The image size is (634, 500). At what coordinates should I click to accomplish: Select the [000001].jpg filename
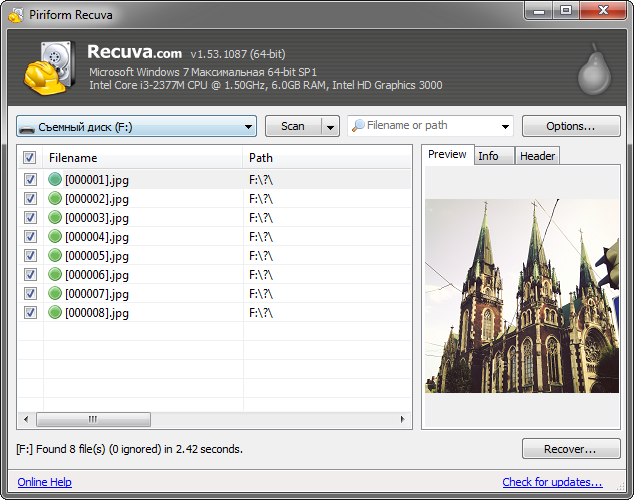[x=97, y=180]
